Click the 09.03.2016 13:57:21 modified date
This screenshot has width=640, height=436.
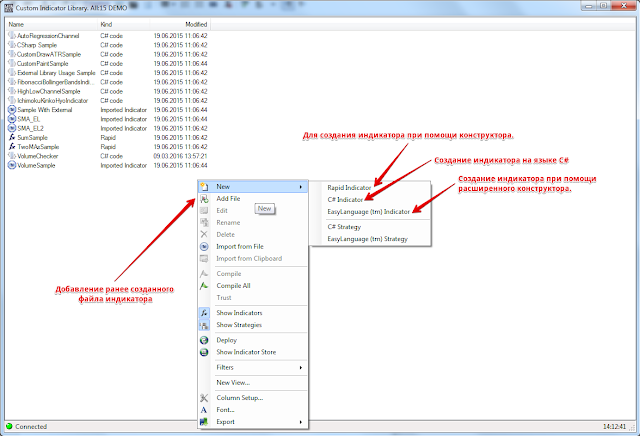click(180, 156)
